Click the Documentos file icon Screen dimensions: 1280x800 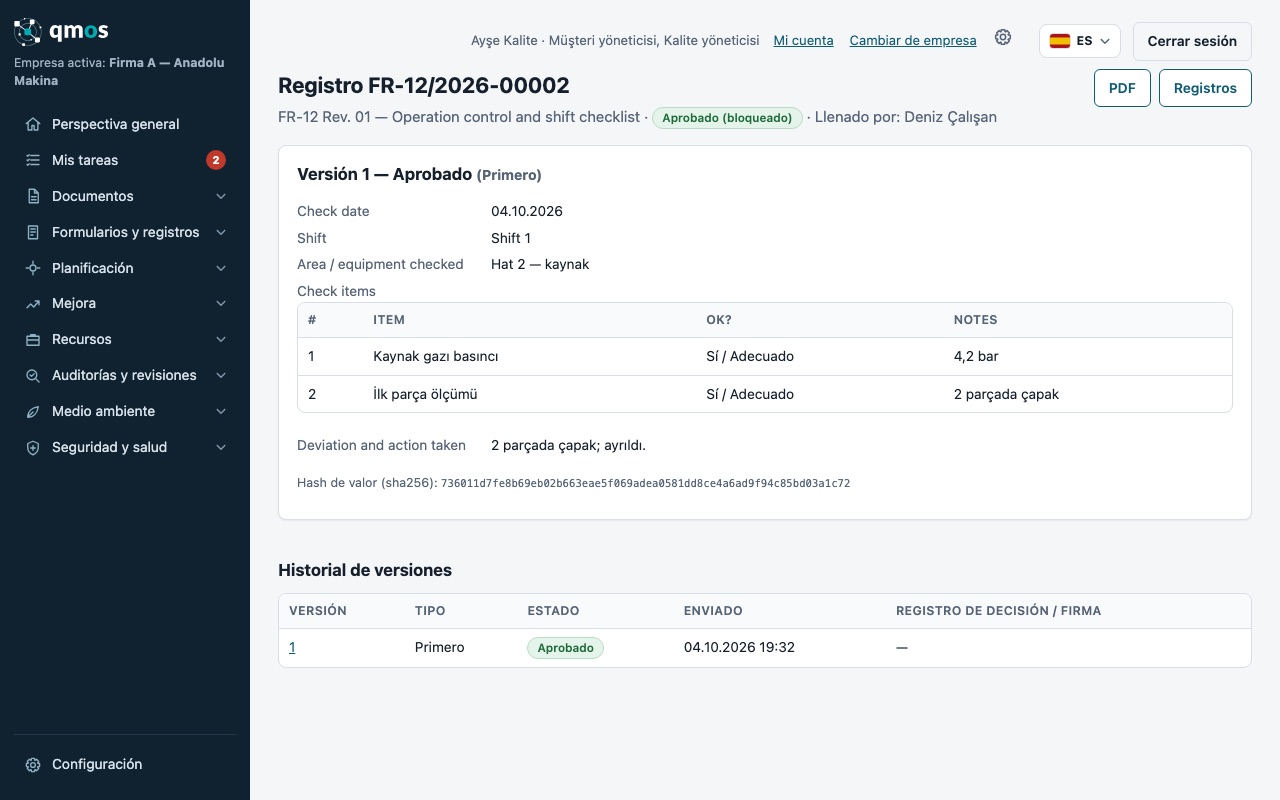pyautogui.click(x=33, y=196)
